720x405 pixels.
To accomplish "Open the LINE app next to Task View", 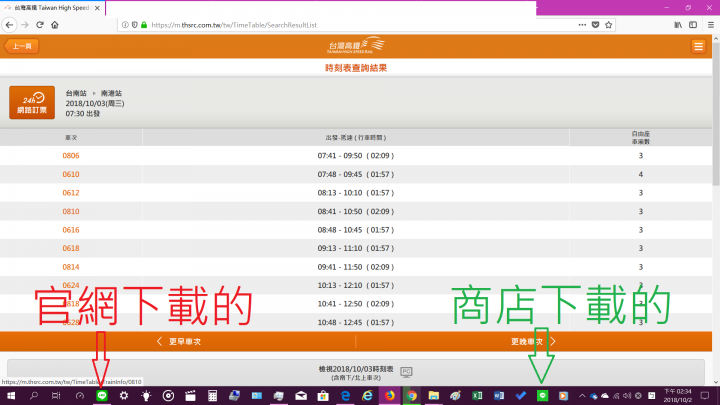I will pyautogui.click(x=102, y=396).
